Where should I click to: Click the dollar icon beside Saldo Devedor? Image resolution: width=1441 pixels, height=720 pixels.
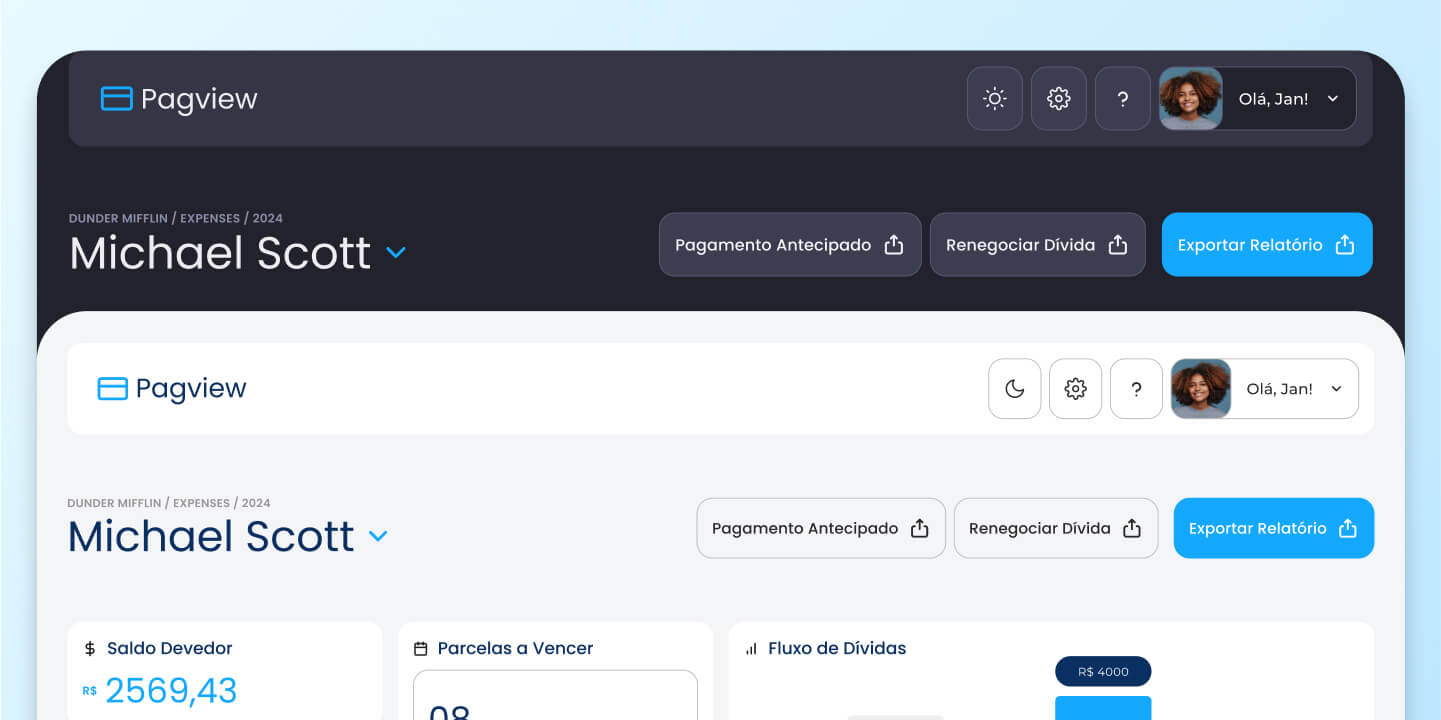coord(90,649)
